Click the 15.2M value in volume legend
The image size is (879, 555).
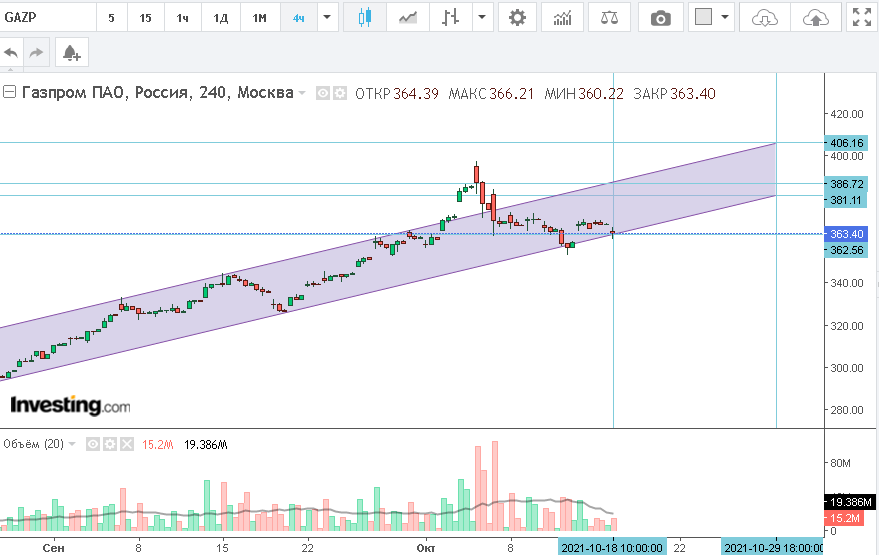coord(158,445)
